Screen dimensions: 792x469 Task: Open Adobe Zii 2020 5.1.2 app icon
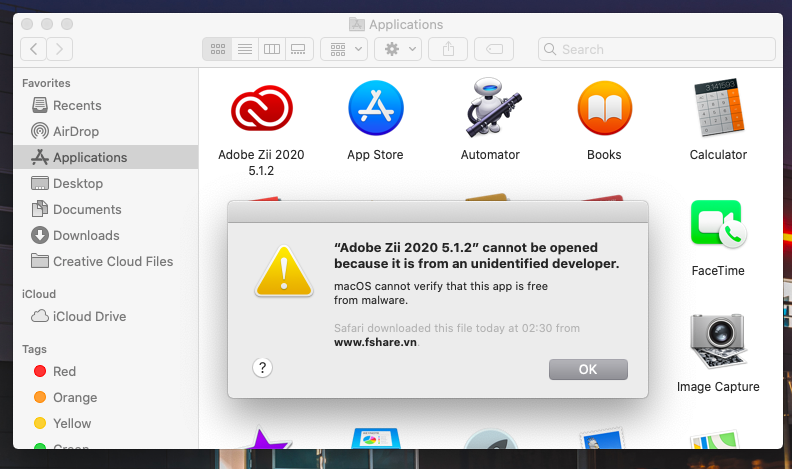(261, 108)
